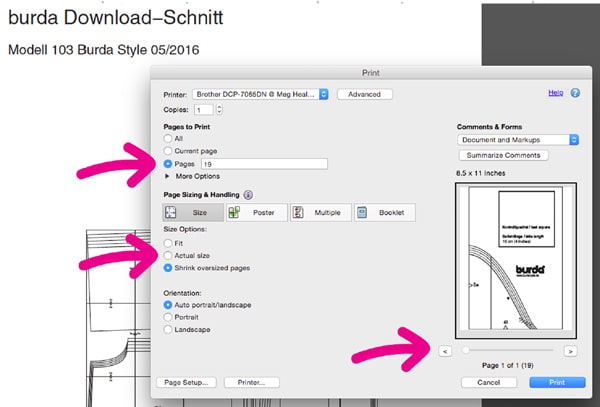Image resolution: width=600 pixels, height=407 pixels.
Task: Click the Copies number field
Action: pyautogui.click(x=204, y=110)
